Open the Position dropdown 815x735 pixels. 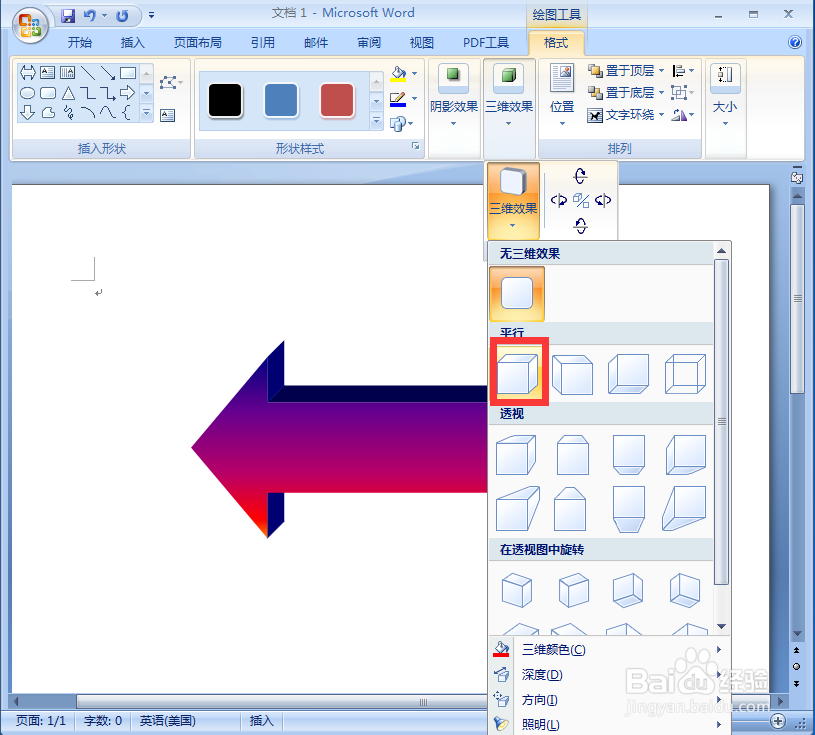click(x=562, y=95)
